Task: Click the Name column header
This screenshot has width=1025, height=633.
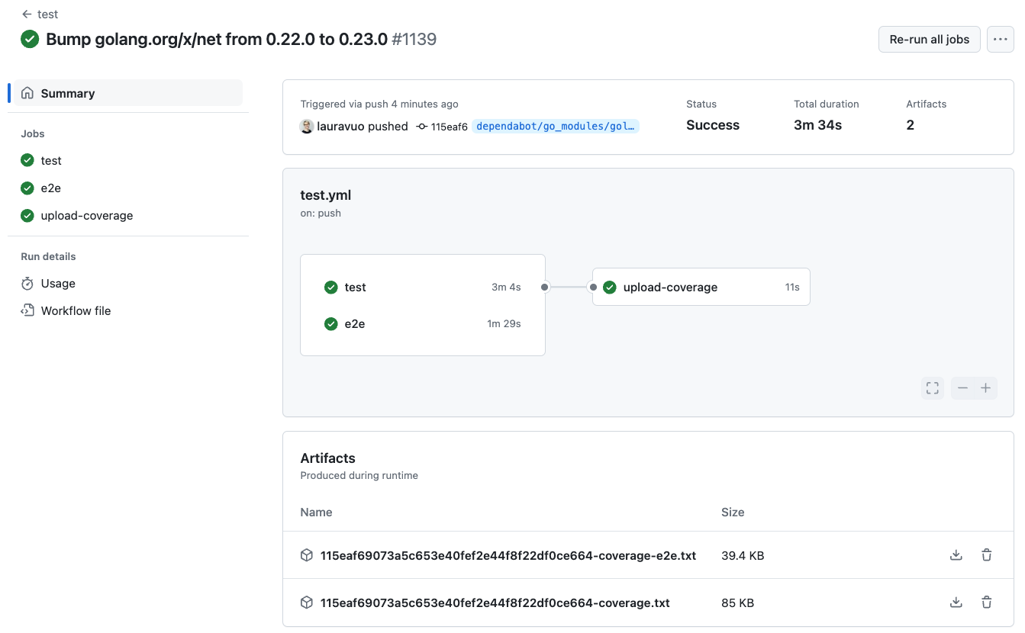Action: pos(316,512)
